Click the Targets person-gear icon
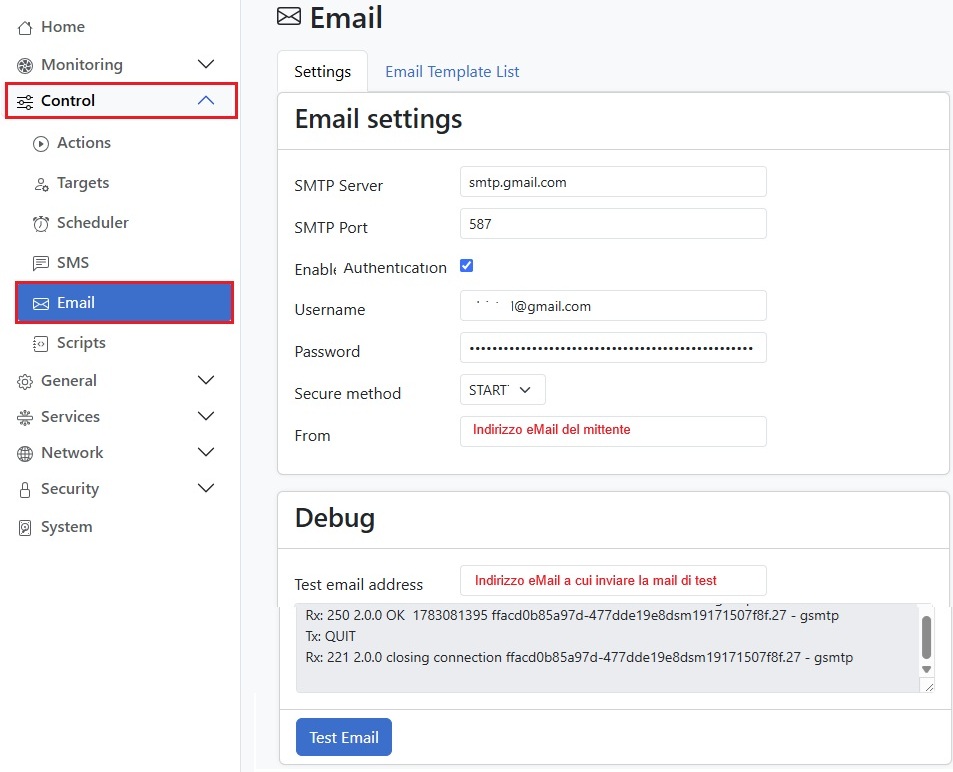Screen dimensions: 953x772 [41, 184]
